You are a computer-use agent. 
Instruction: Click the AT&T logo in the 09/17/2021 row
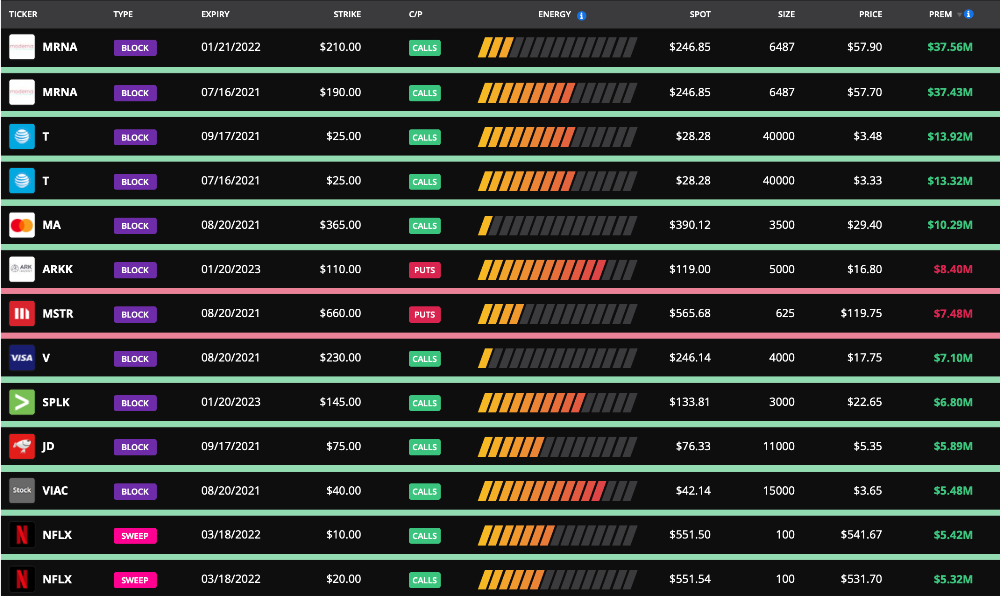pos(22,136)
